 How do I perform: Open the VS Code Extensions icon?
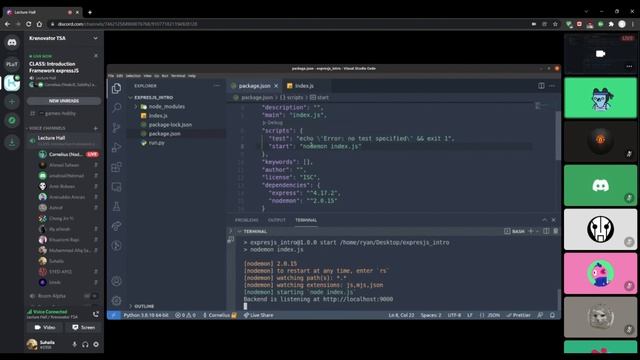tap(116, 167)
